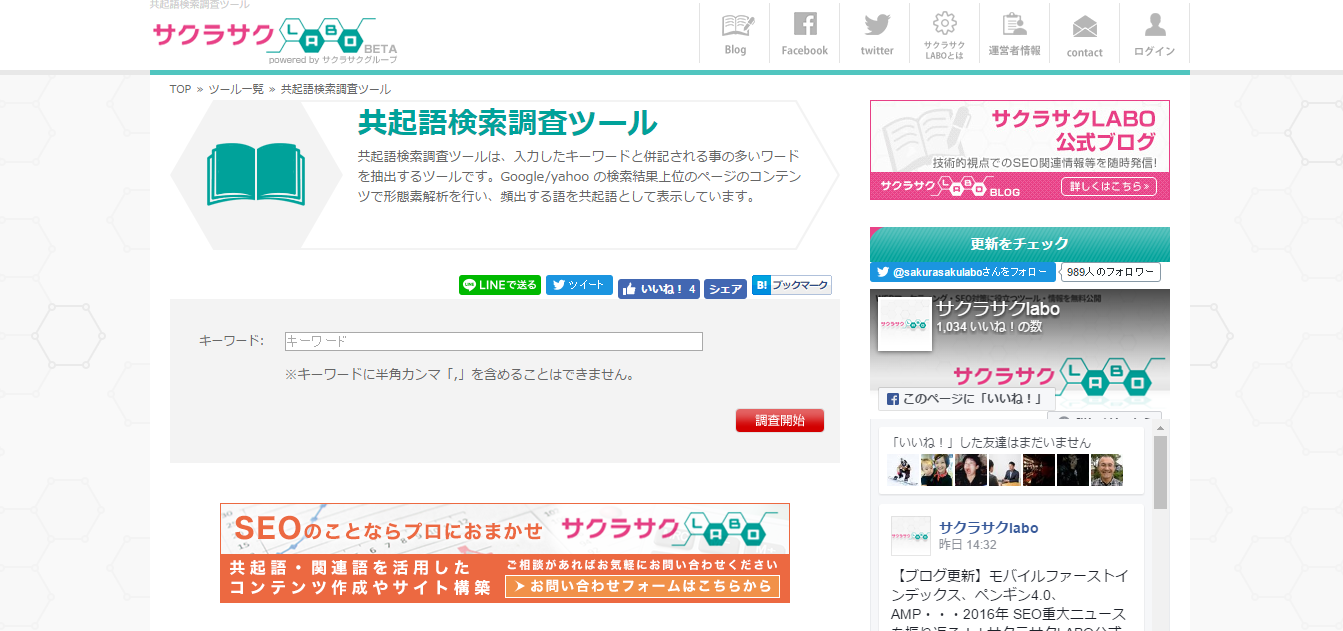Open サクラサクlabo Facebook page title
Viewport: 1343px width, 631px height.
[998, 309]
